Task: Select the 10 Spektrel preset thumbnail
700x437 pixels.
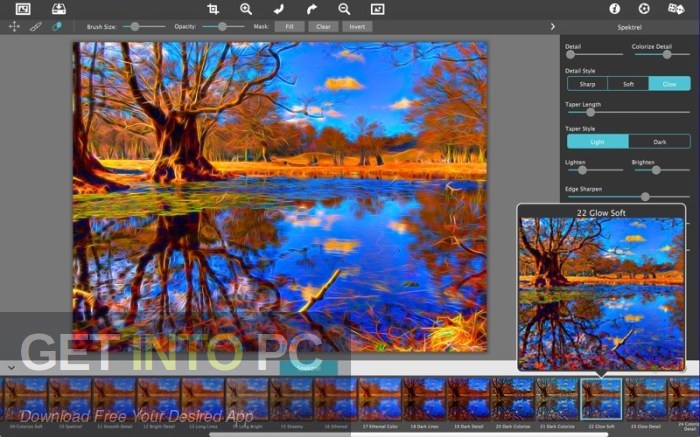Action: tap(70, 399)
